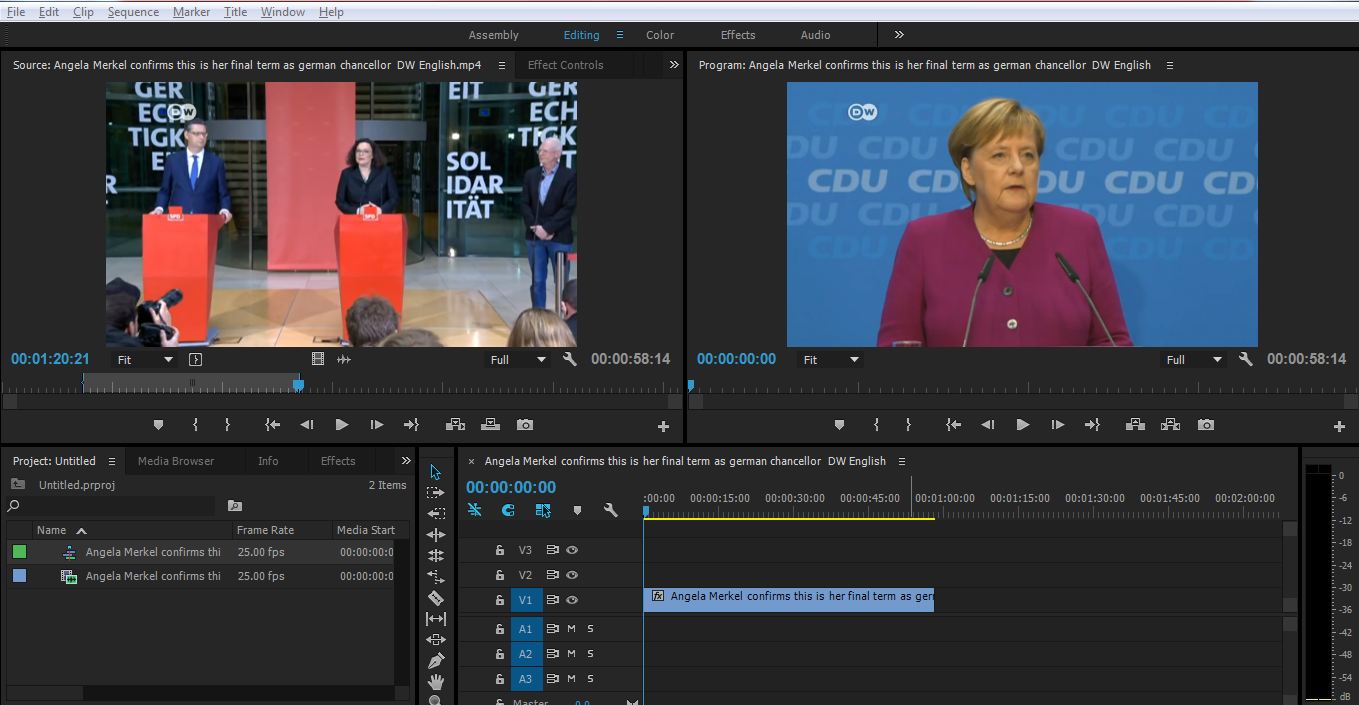Switch to the Media Browser tab
Image resolution: width=1359 pixels, height=705 pixels.
click(176, 461)
